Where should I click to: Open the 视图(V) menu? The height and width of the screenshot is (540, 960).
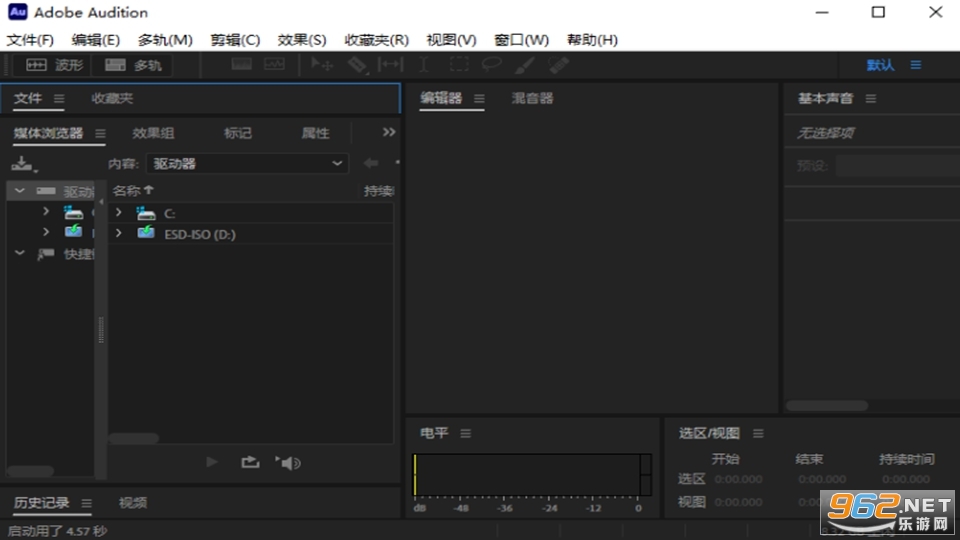(451, 40)
